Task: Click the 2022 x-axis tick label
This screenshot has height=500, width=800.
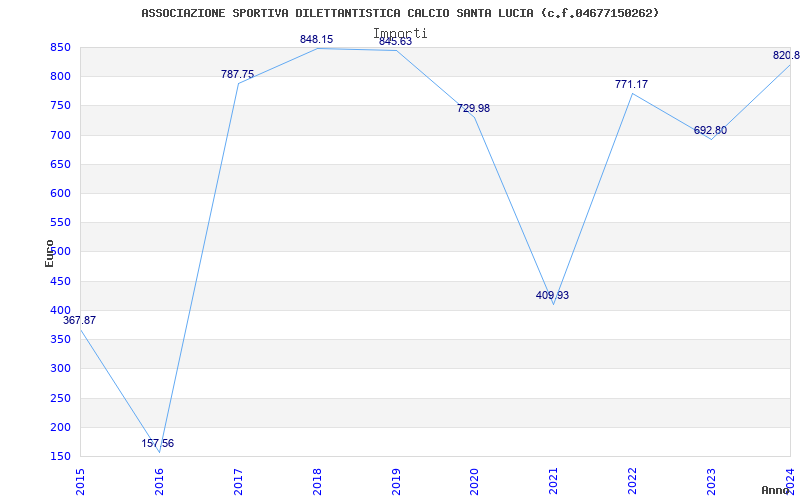Action: (x=633, y=482)
